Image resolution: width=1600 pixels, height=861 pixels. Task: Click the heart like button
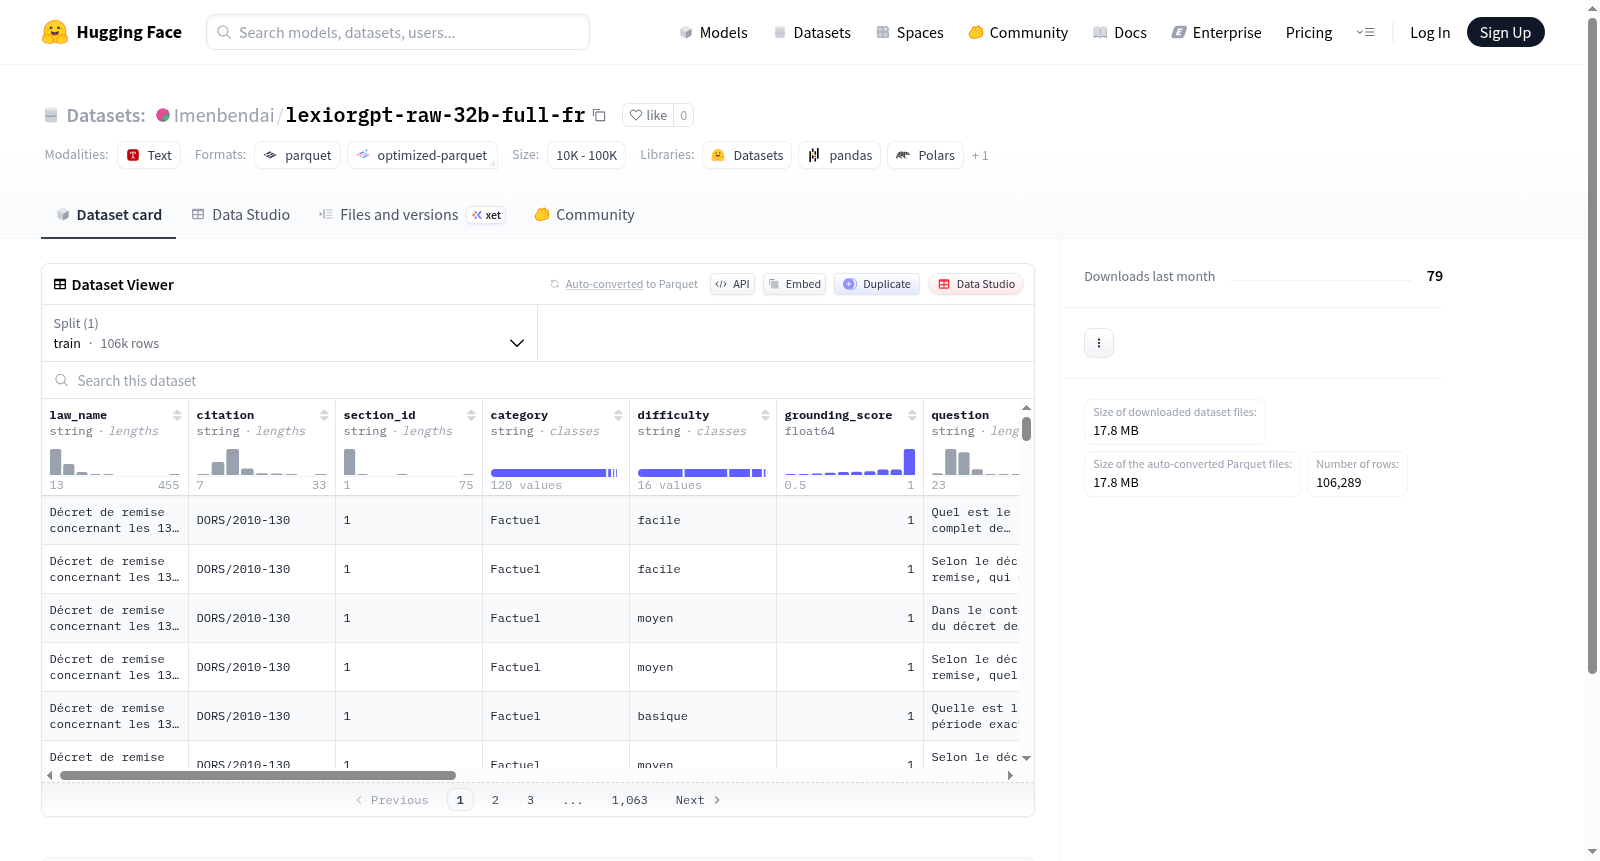point(648,115)
